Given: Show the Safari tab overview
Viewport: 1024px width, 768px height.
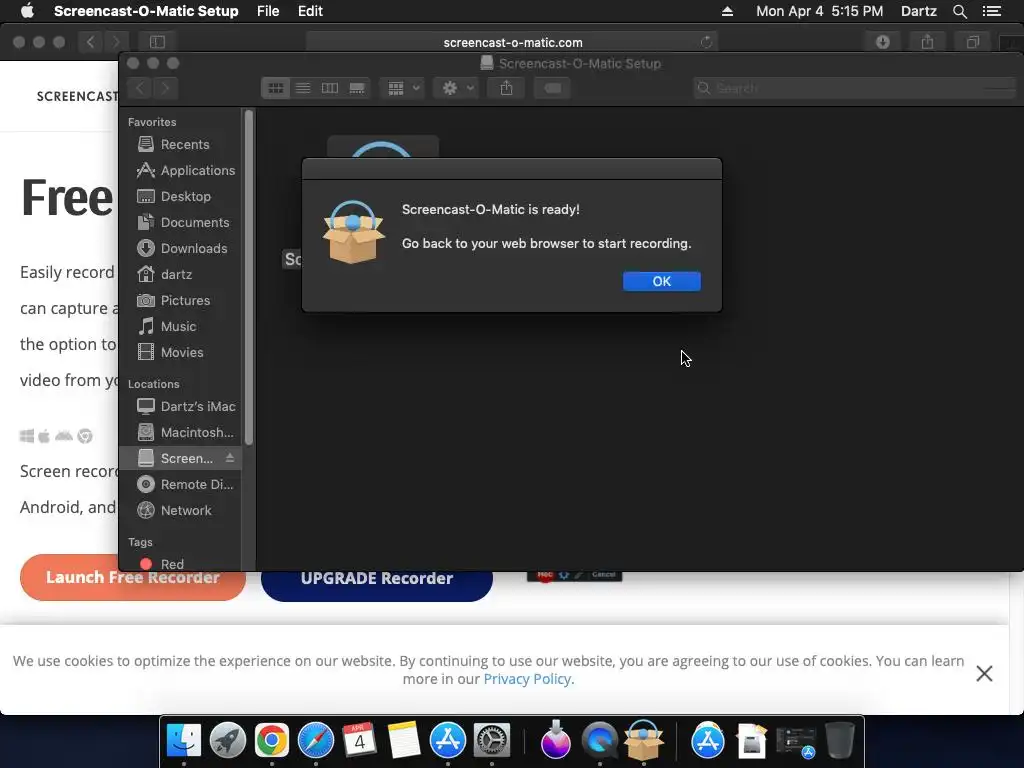Looking at the screenshot, I should click(972, 42).
